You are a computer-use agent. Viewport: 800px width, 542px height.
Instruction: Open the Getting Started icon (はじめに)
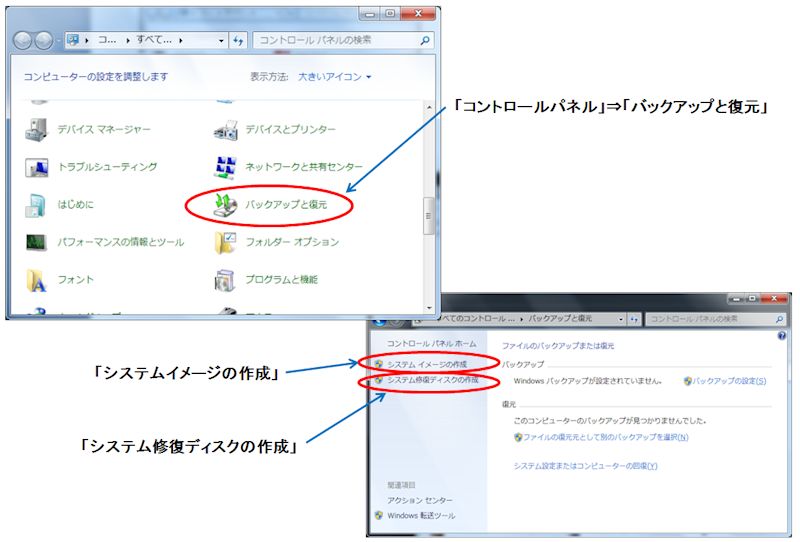(x=36, y=205)
